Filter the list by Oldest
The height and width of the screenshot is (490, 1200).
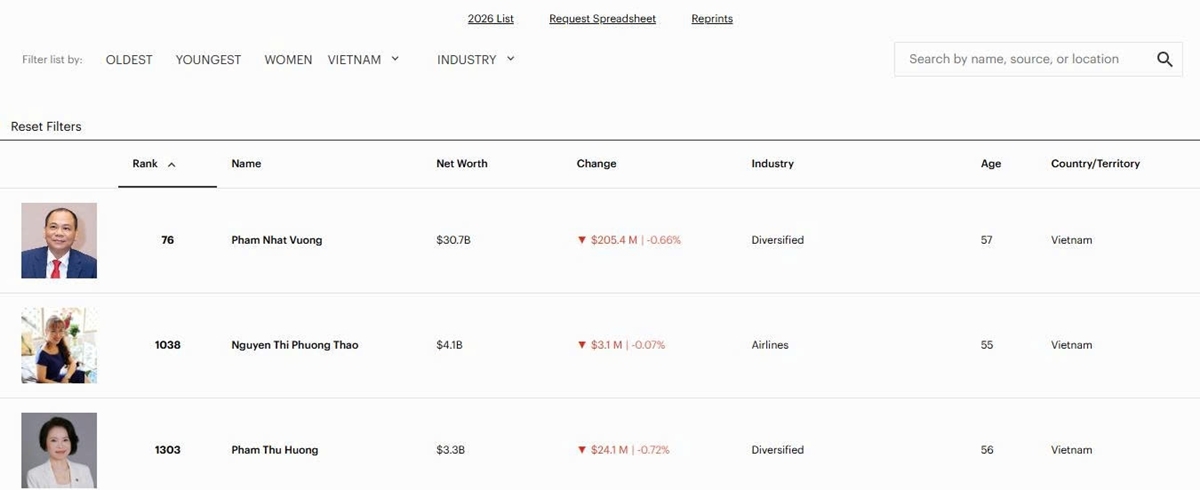tap(129, 60)
